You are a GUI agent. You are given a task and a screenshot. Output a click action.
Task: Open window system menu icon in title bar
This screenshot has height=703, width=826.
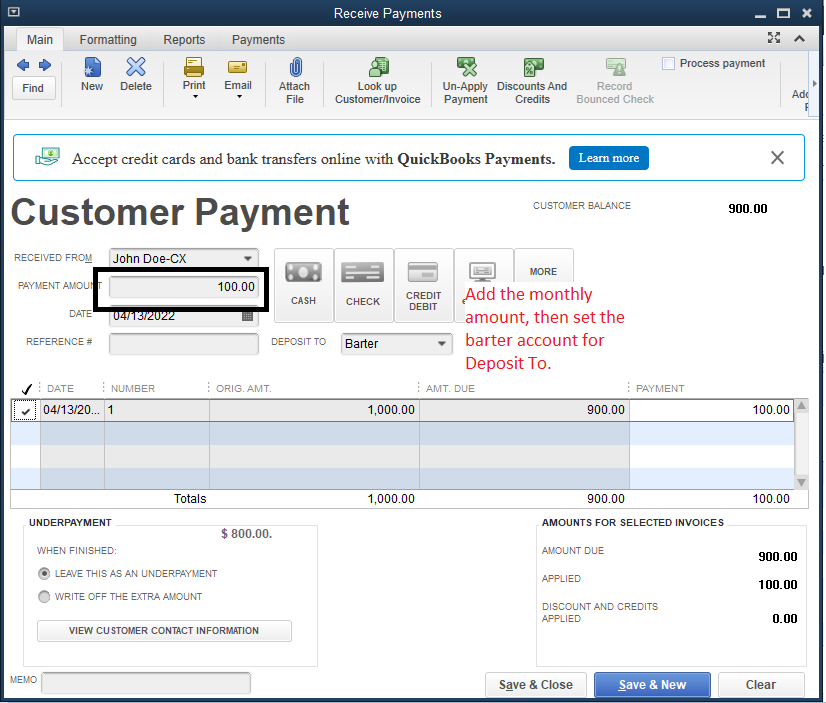[x=14, y=12]
